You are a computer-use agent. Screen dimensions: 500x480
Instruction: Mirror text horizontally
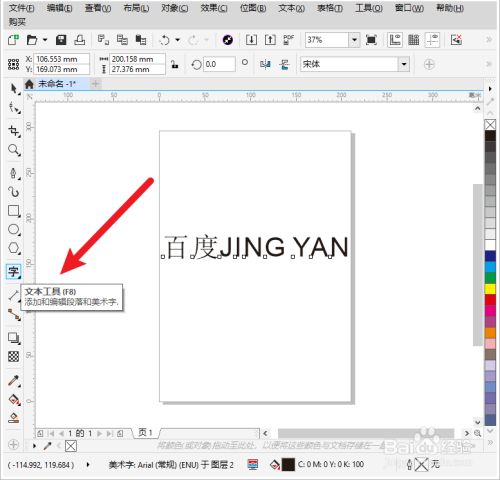coord(265,64)
